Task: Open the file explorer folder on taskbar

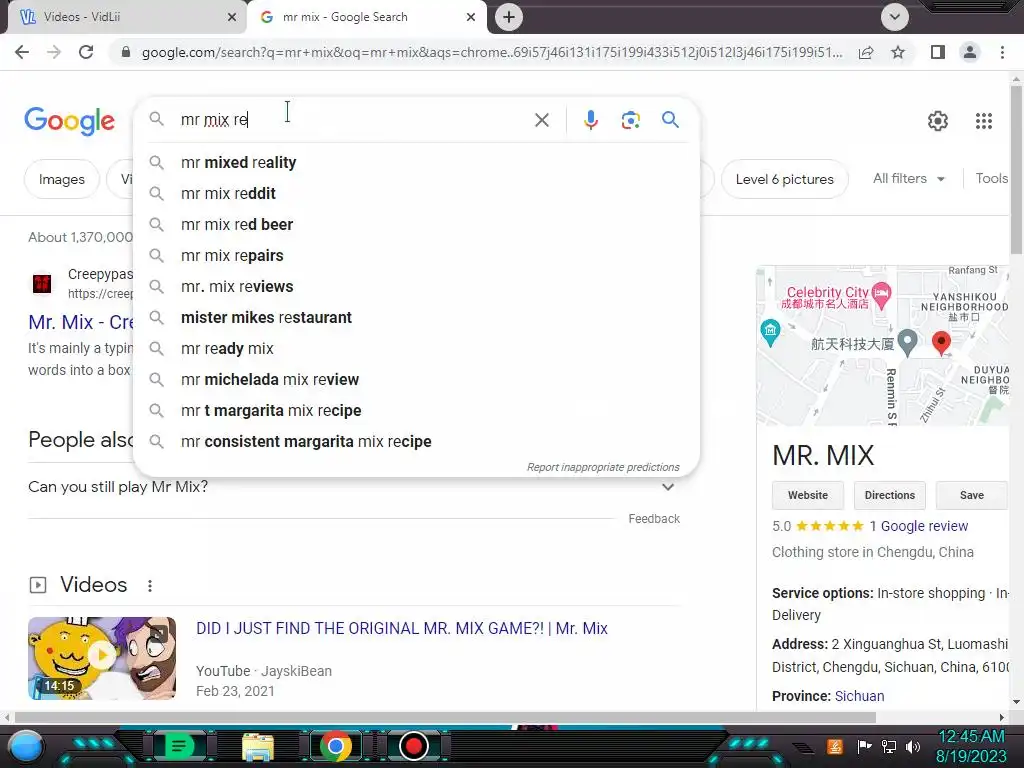Action: (258, 746)
